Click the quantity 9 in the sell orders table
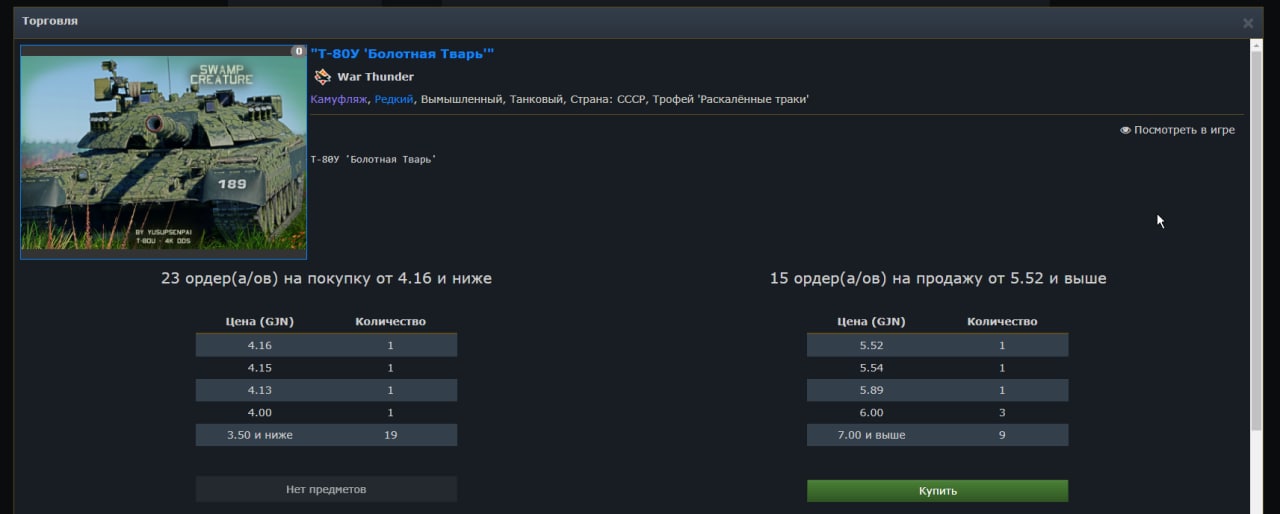This screenshot has height=514, width=1280. (1002, 435)
